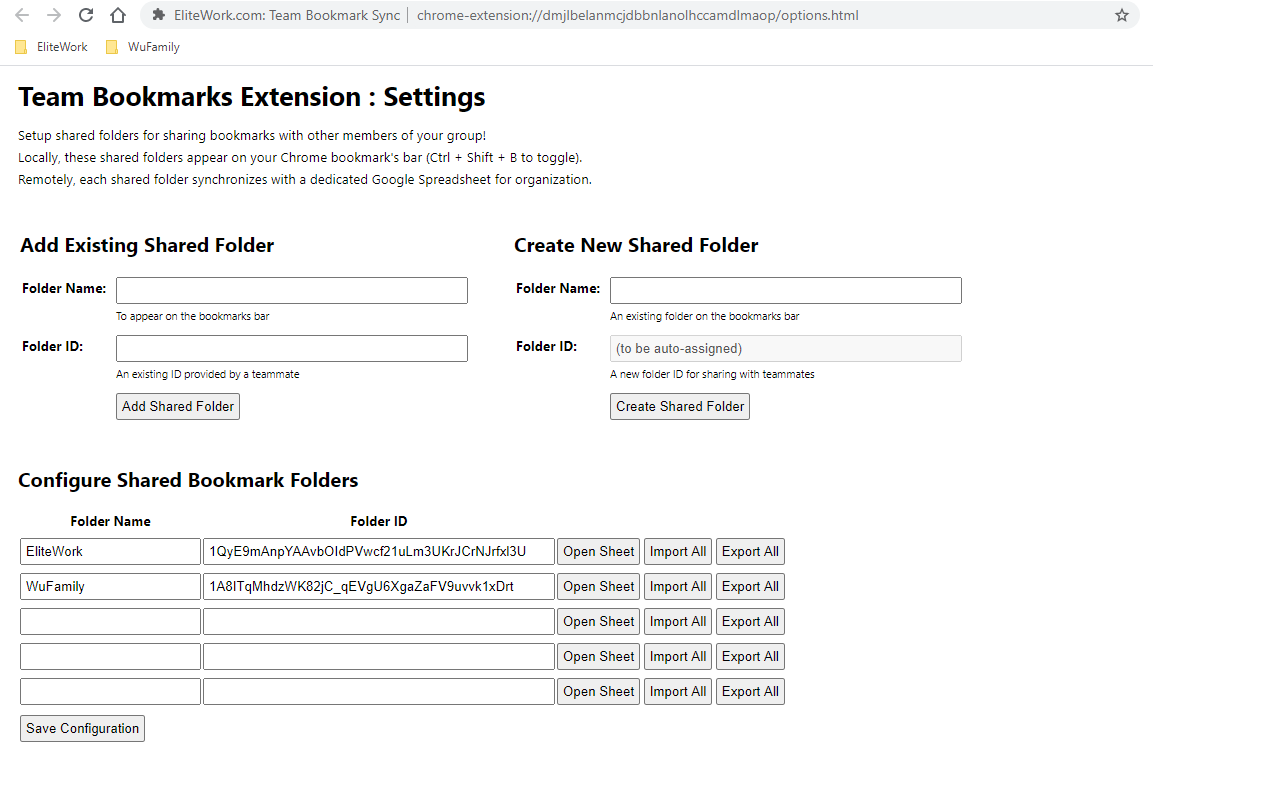Screen dimensions: 1280x800
Task: Click the browser forward arrow
Action: click(54, 15)
